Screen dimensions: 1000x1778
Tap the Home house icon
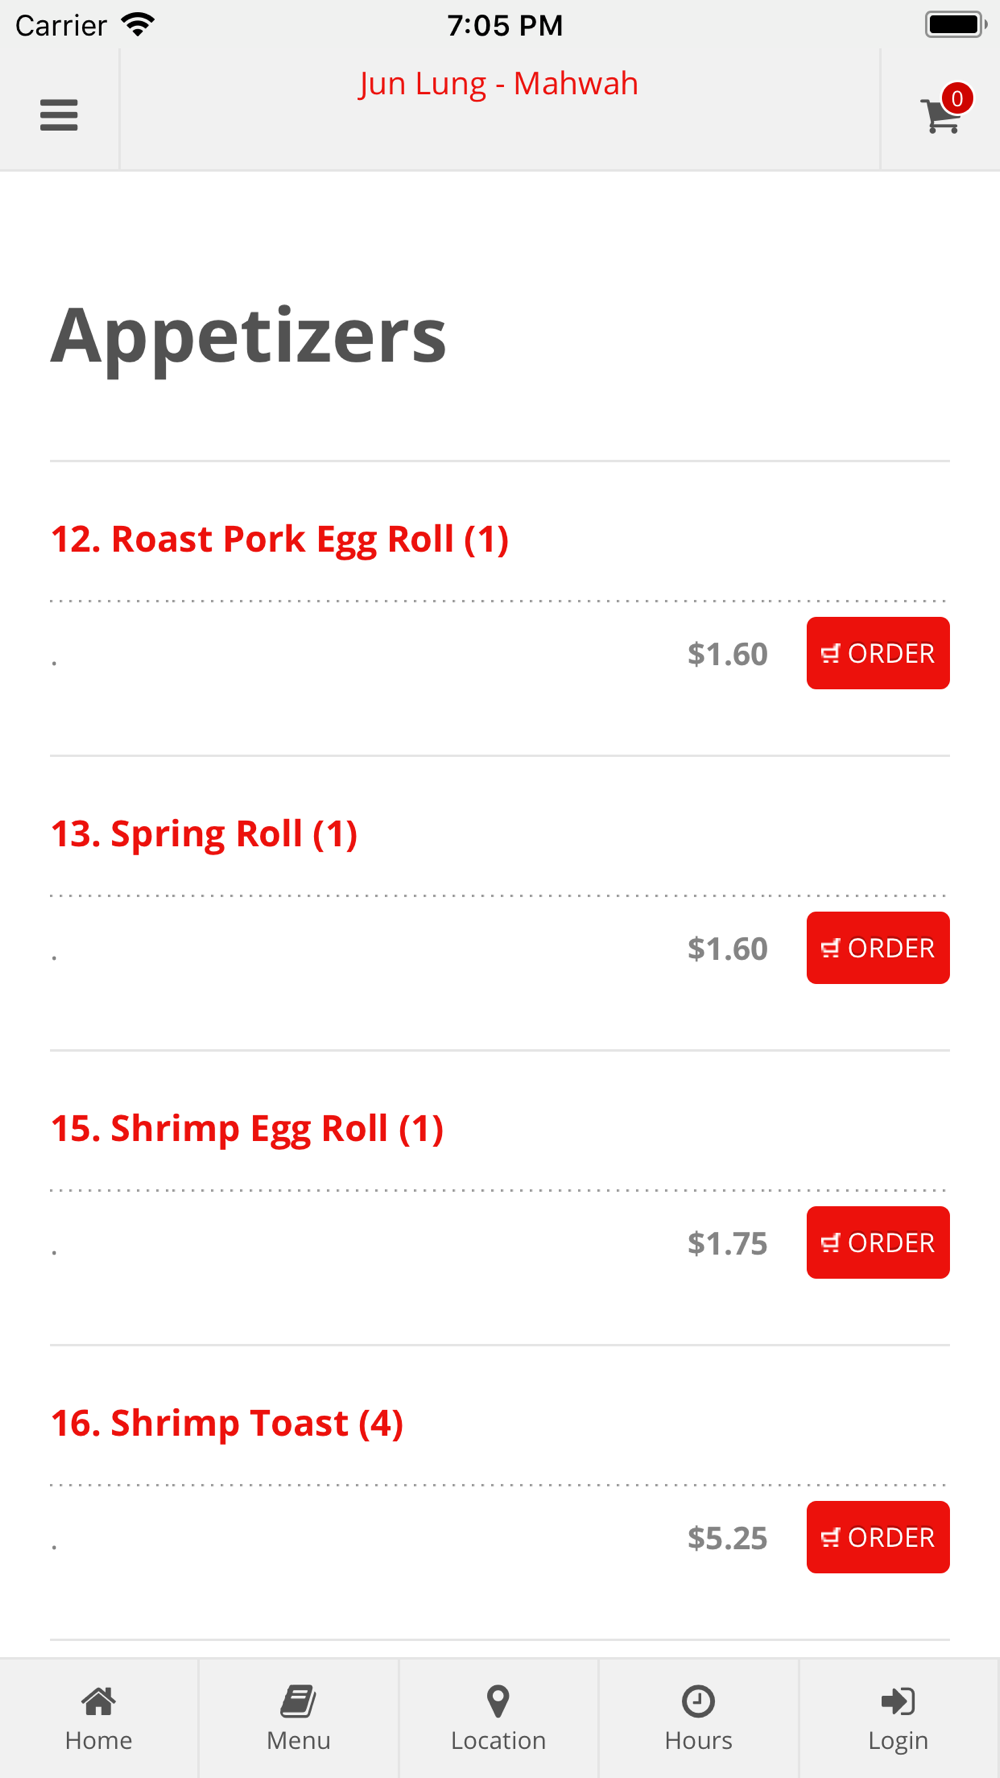click(x=99, y=1700)
